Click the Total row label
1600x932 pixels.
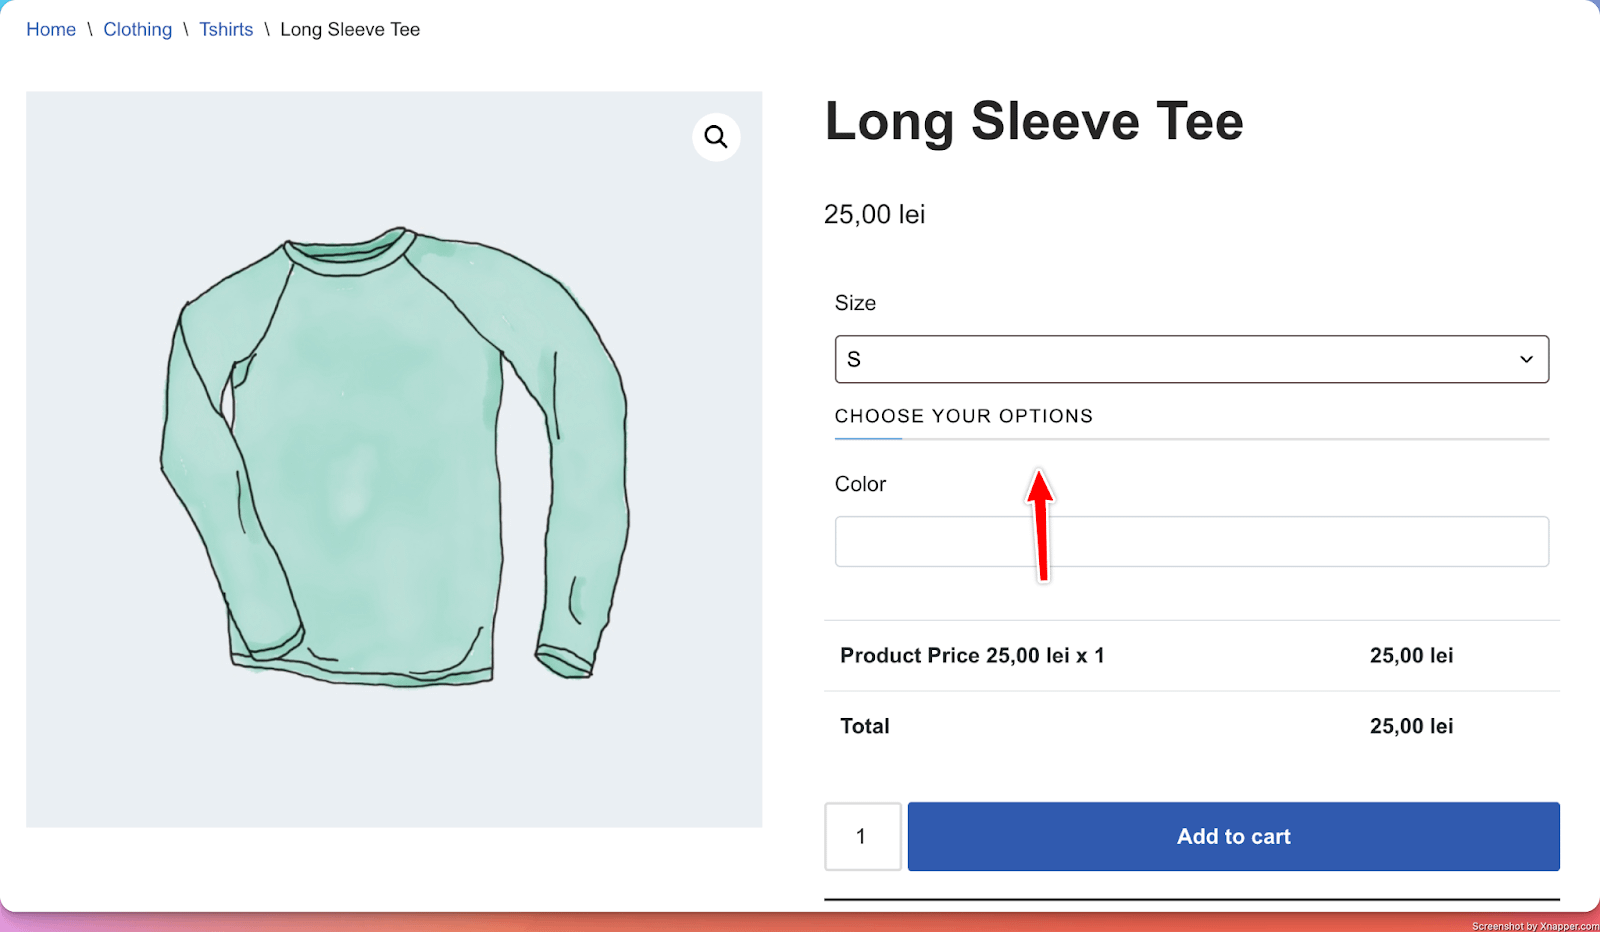pos(864,726)
